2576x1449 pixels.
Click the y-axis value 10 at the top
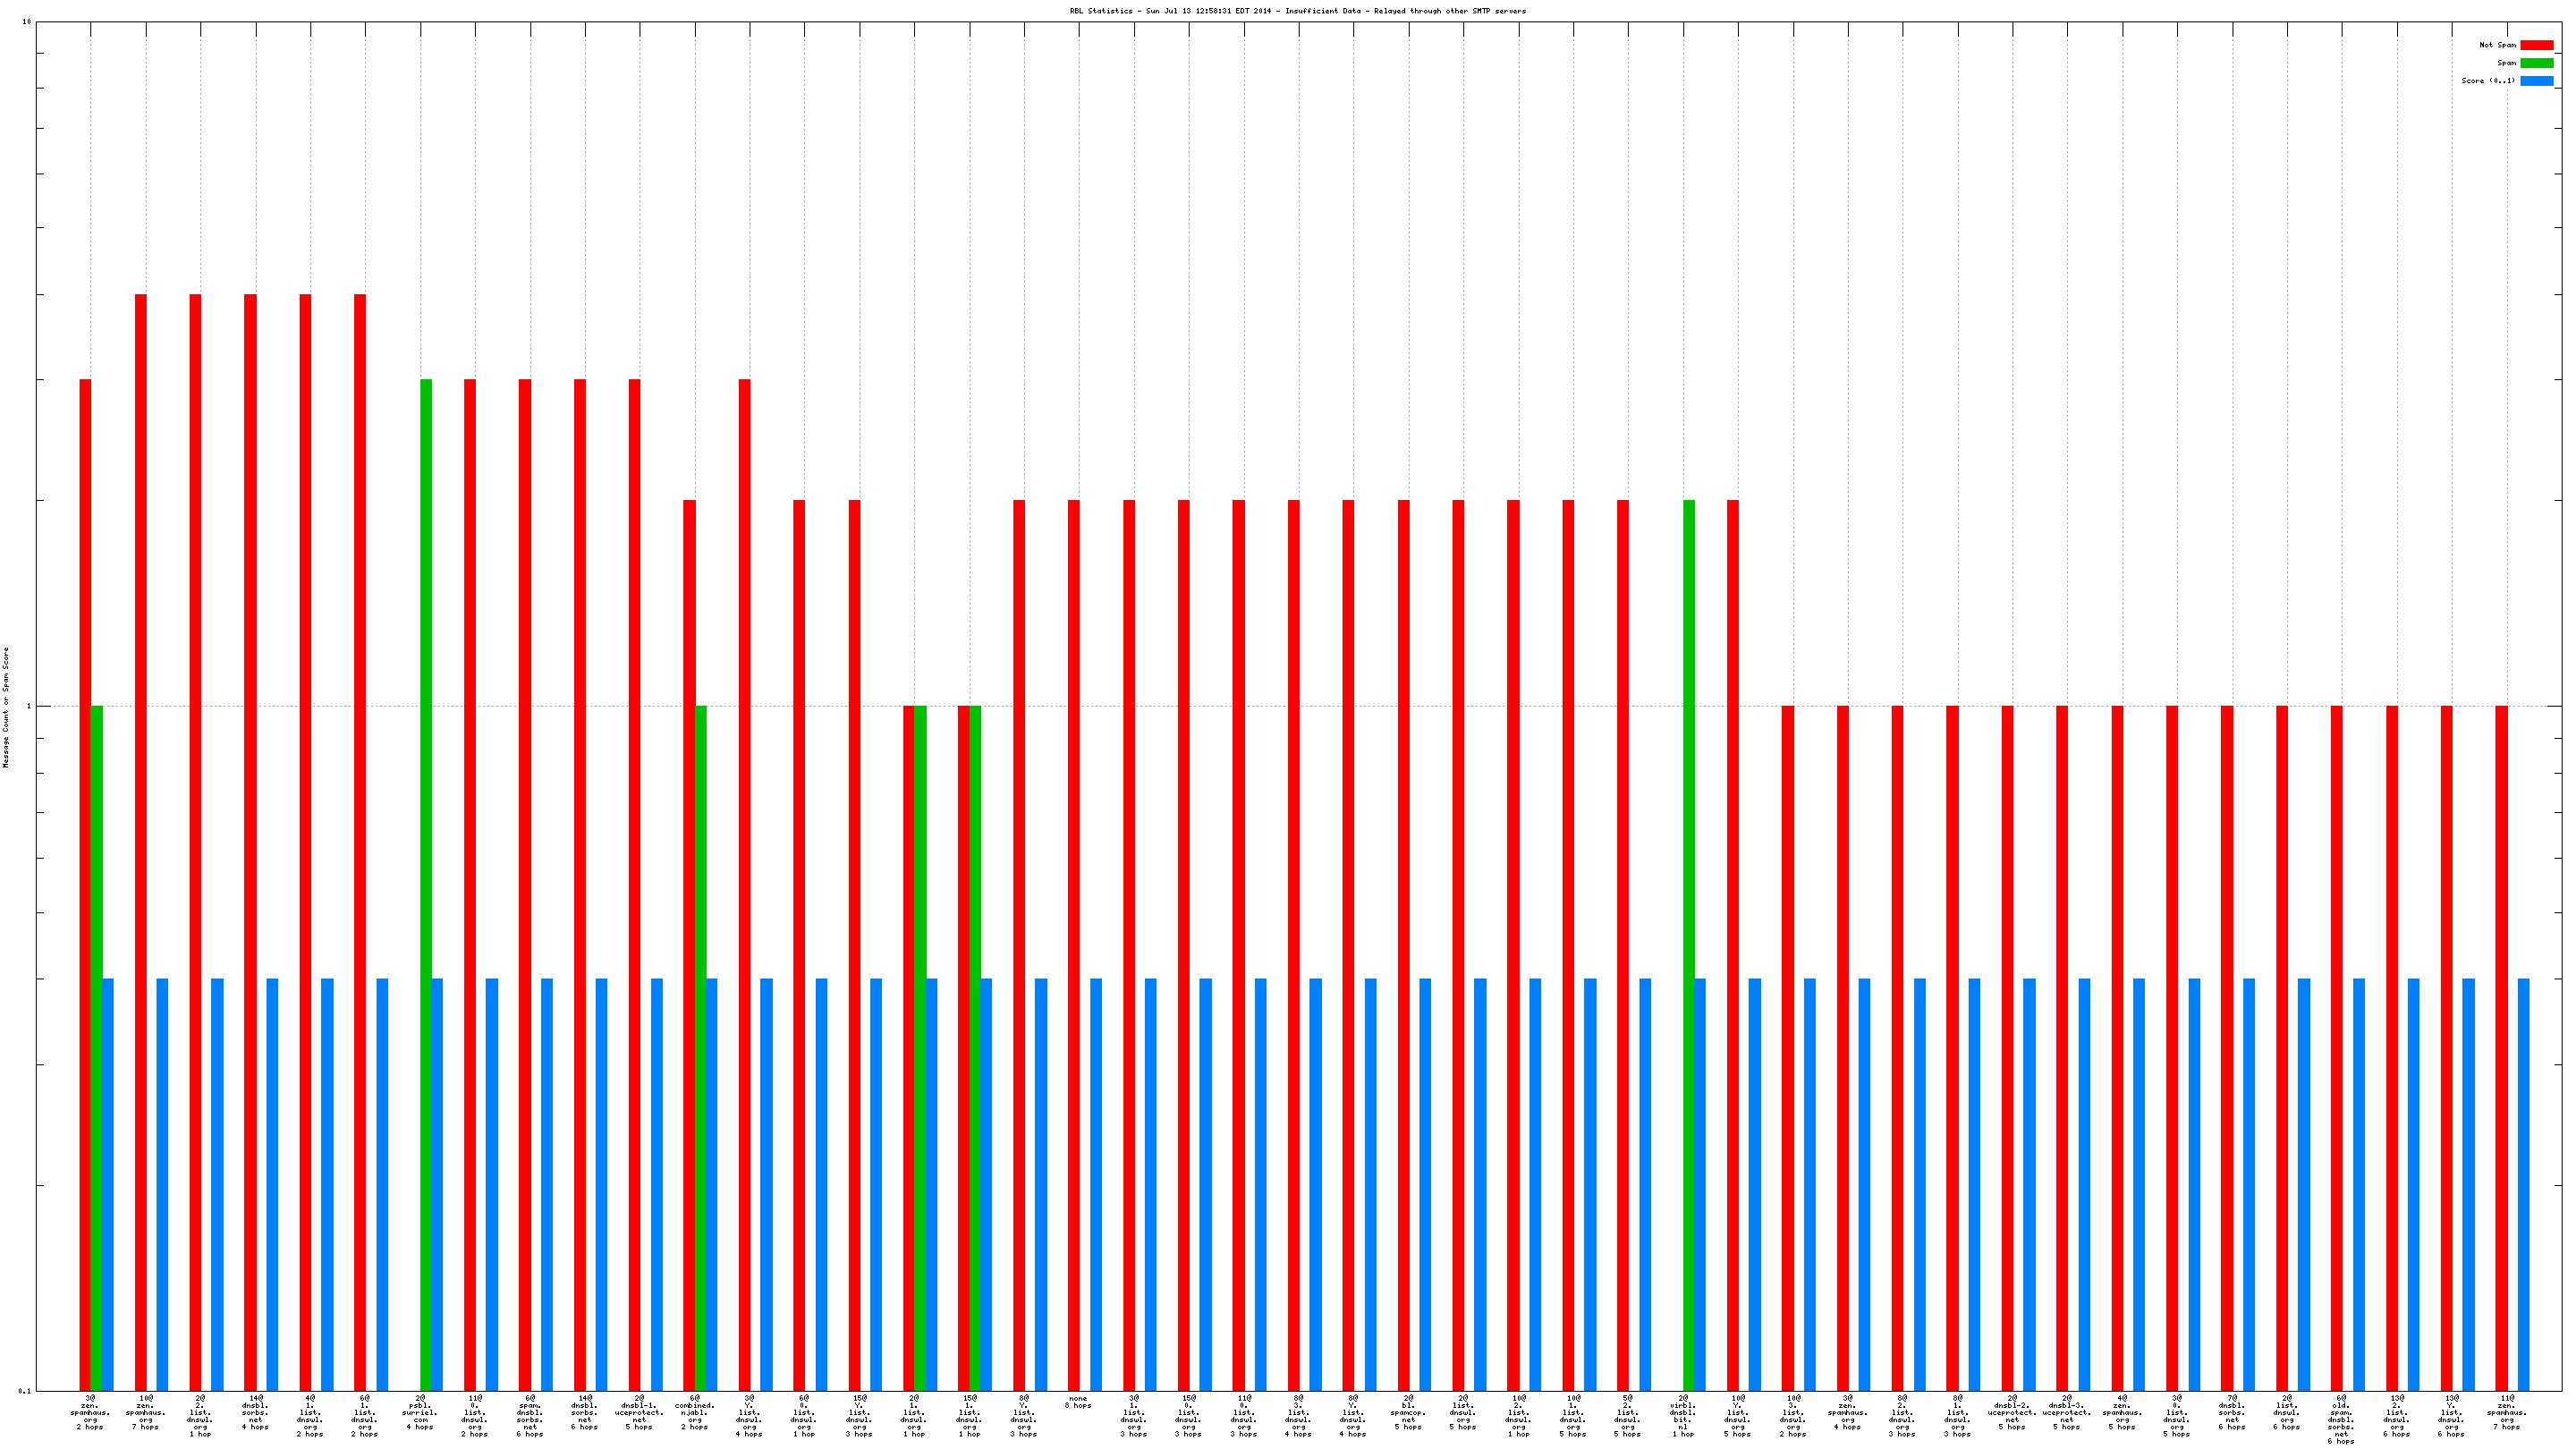coord(27,21)
